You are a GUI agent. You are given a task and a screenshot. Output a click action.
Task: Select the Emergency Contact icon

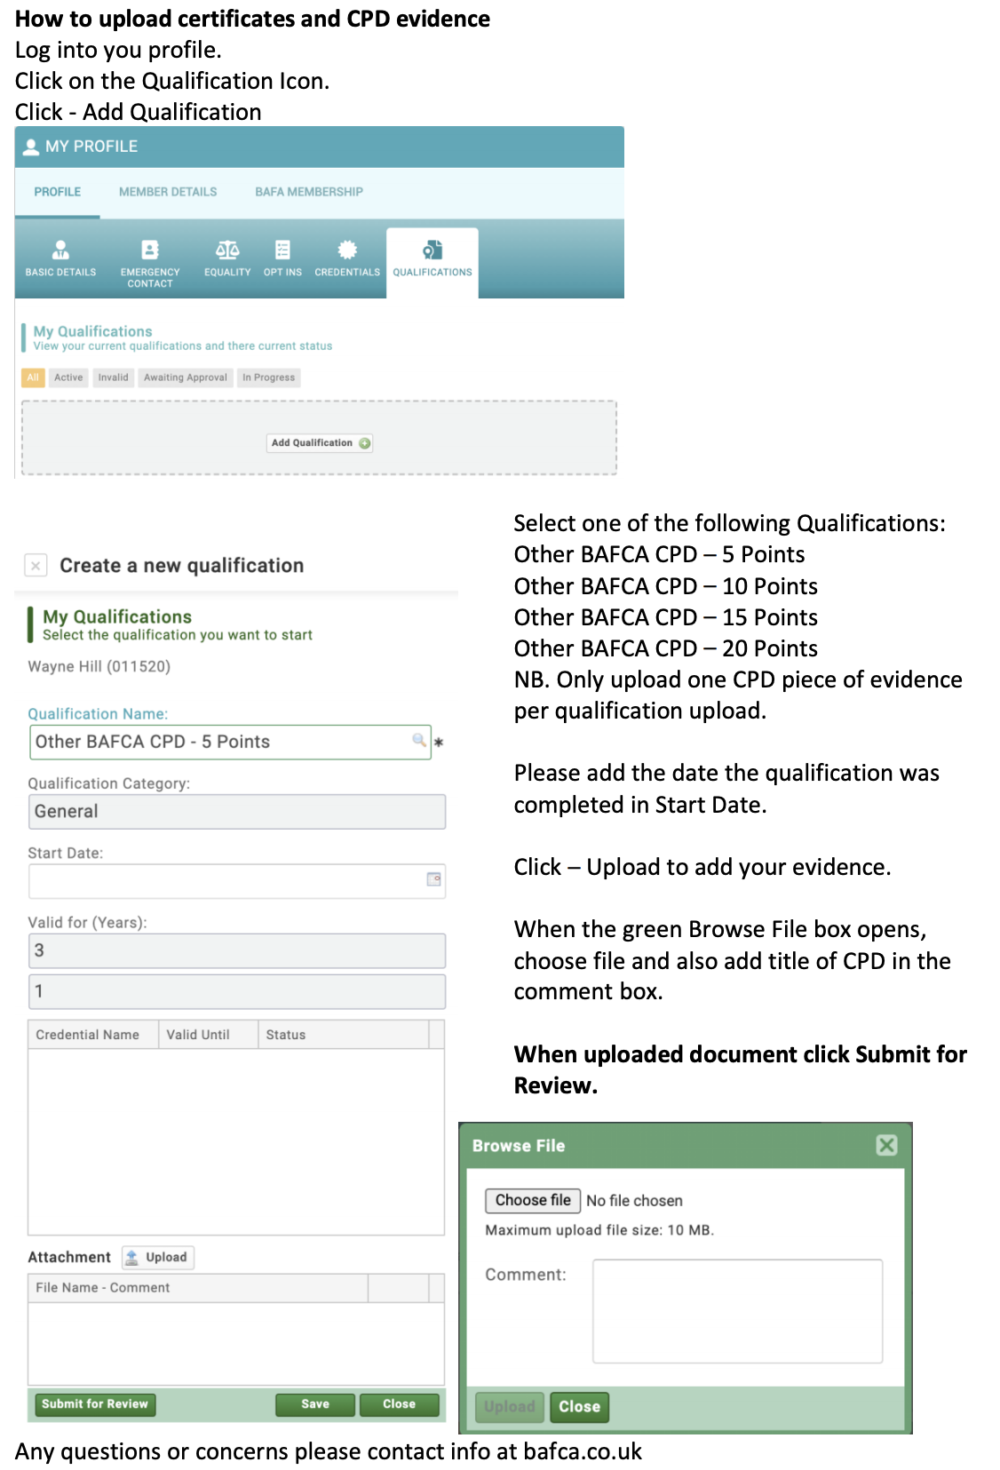pos(150,251)
